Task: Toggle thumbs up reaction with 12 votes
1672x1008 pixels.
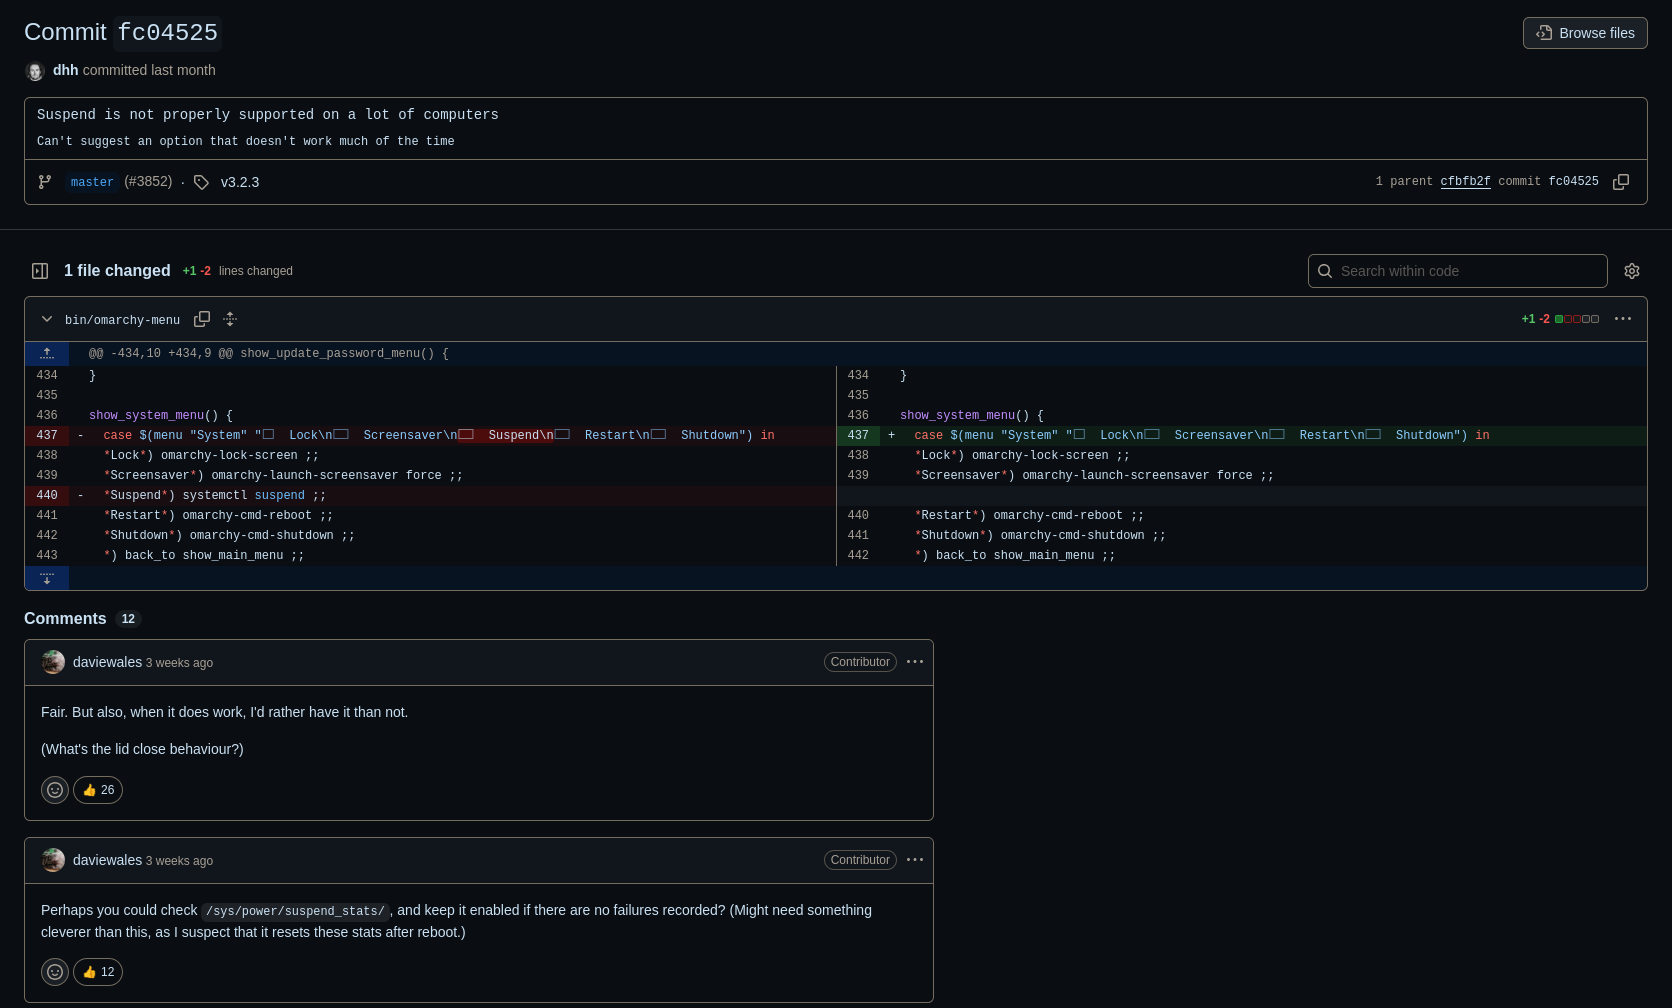Action: [98, 972]
